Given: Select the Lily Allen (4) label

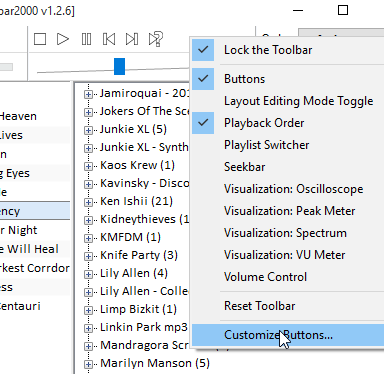Looking at the screenshot, I should tap(134, 273).
